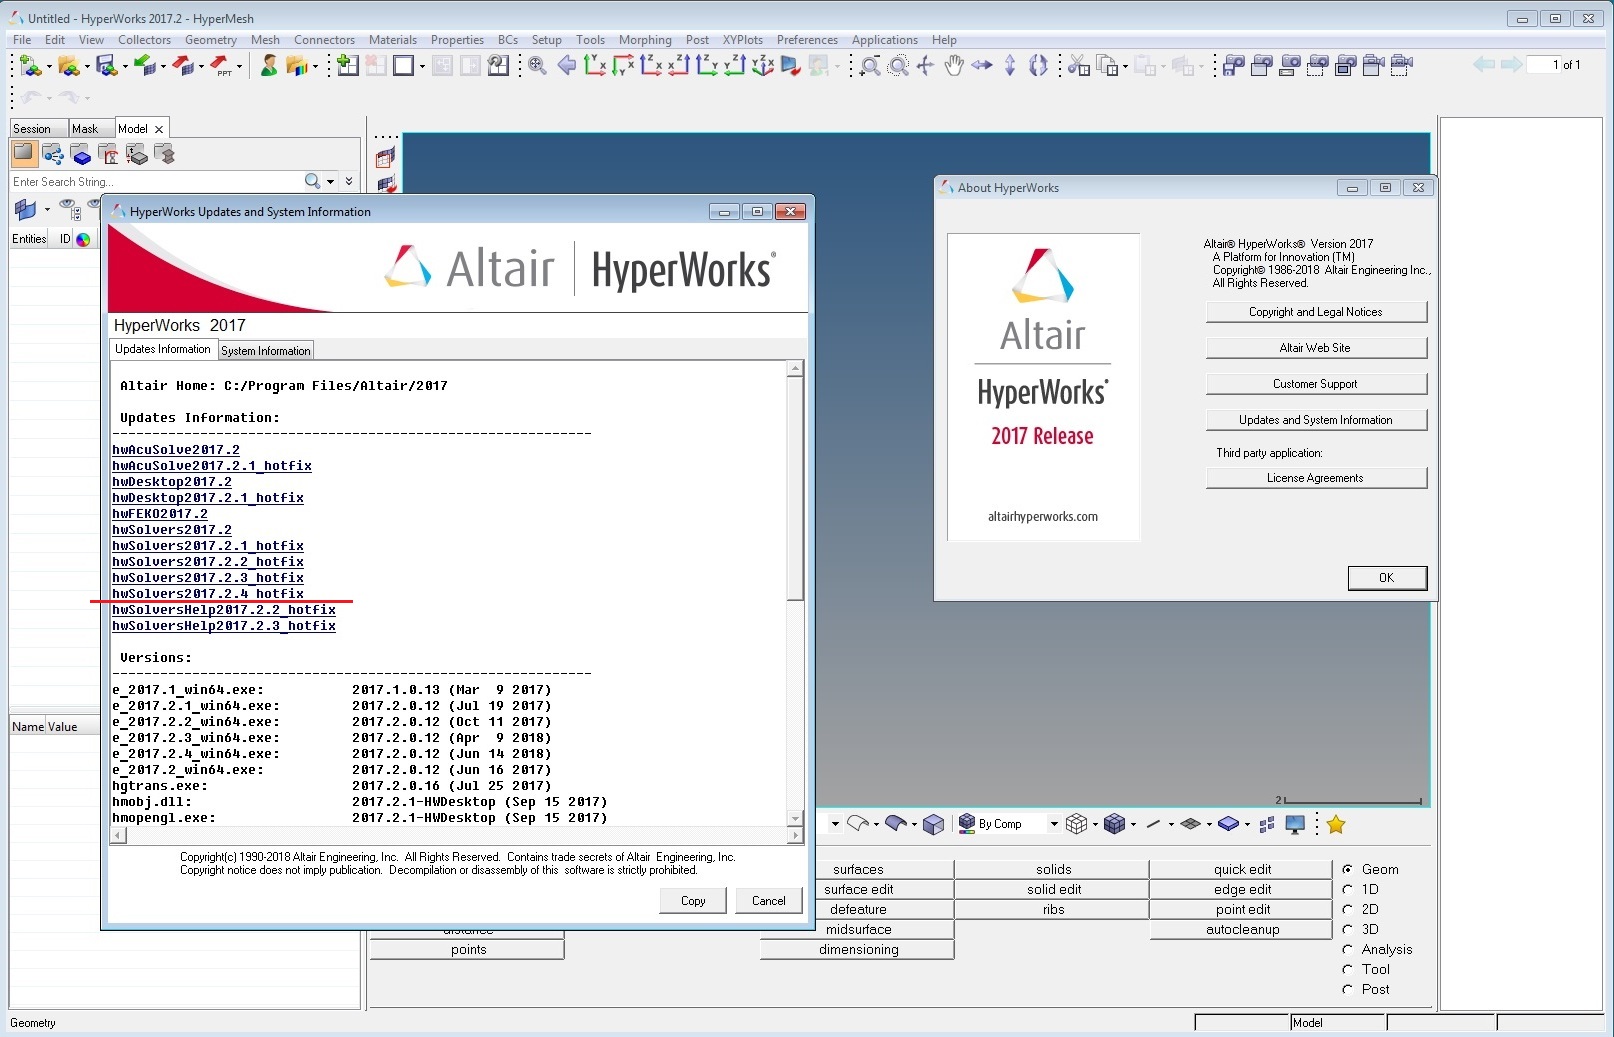This screenshot has width=1614, height=1037.
Task: Select the 2D radio button
Action: pos(1348,910)
